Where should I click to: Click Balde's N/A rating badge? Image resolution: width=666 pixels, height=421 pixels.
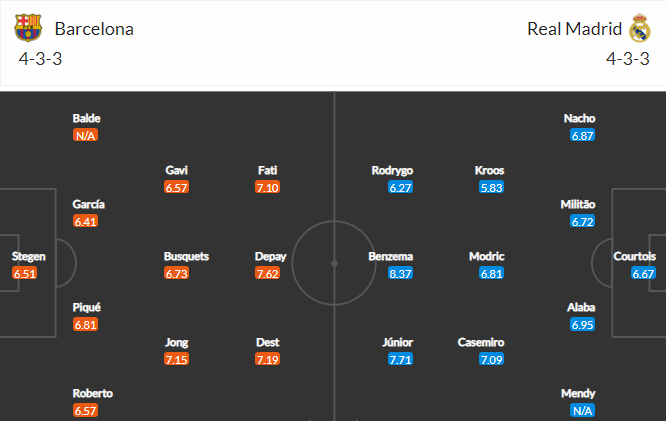click(x=85, y=136)
